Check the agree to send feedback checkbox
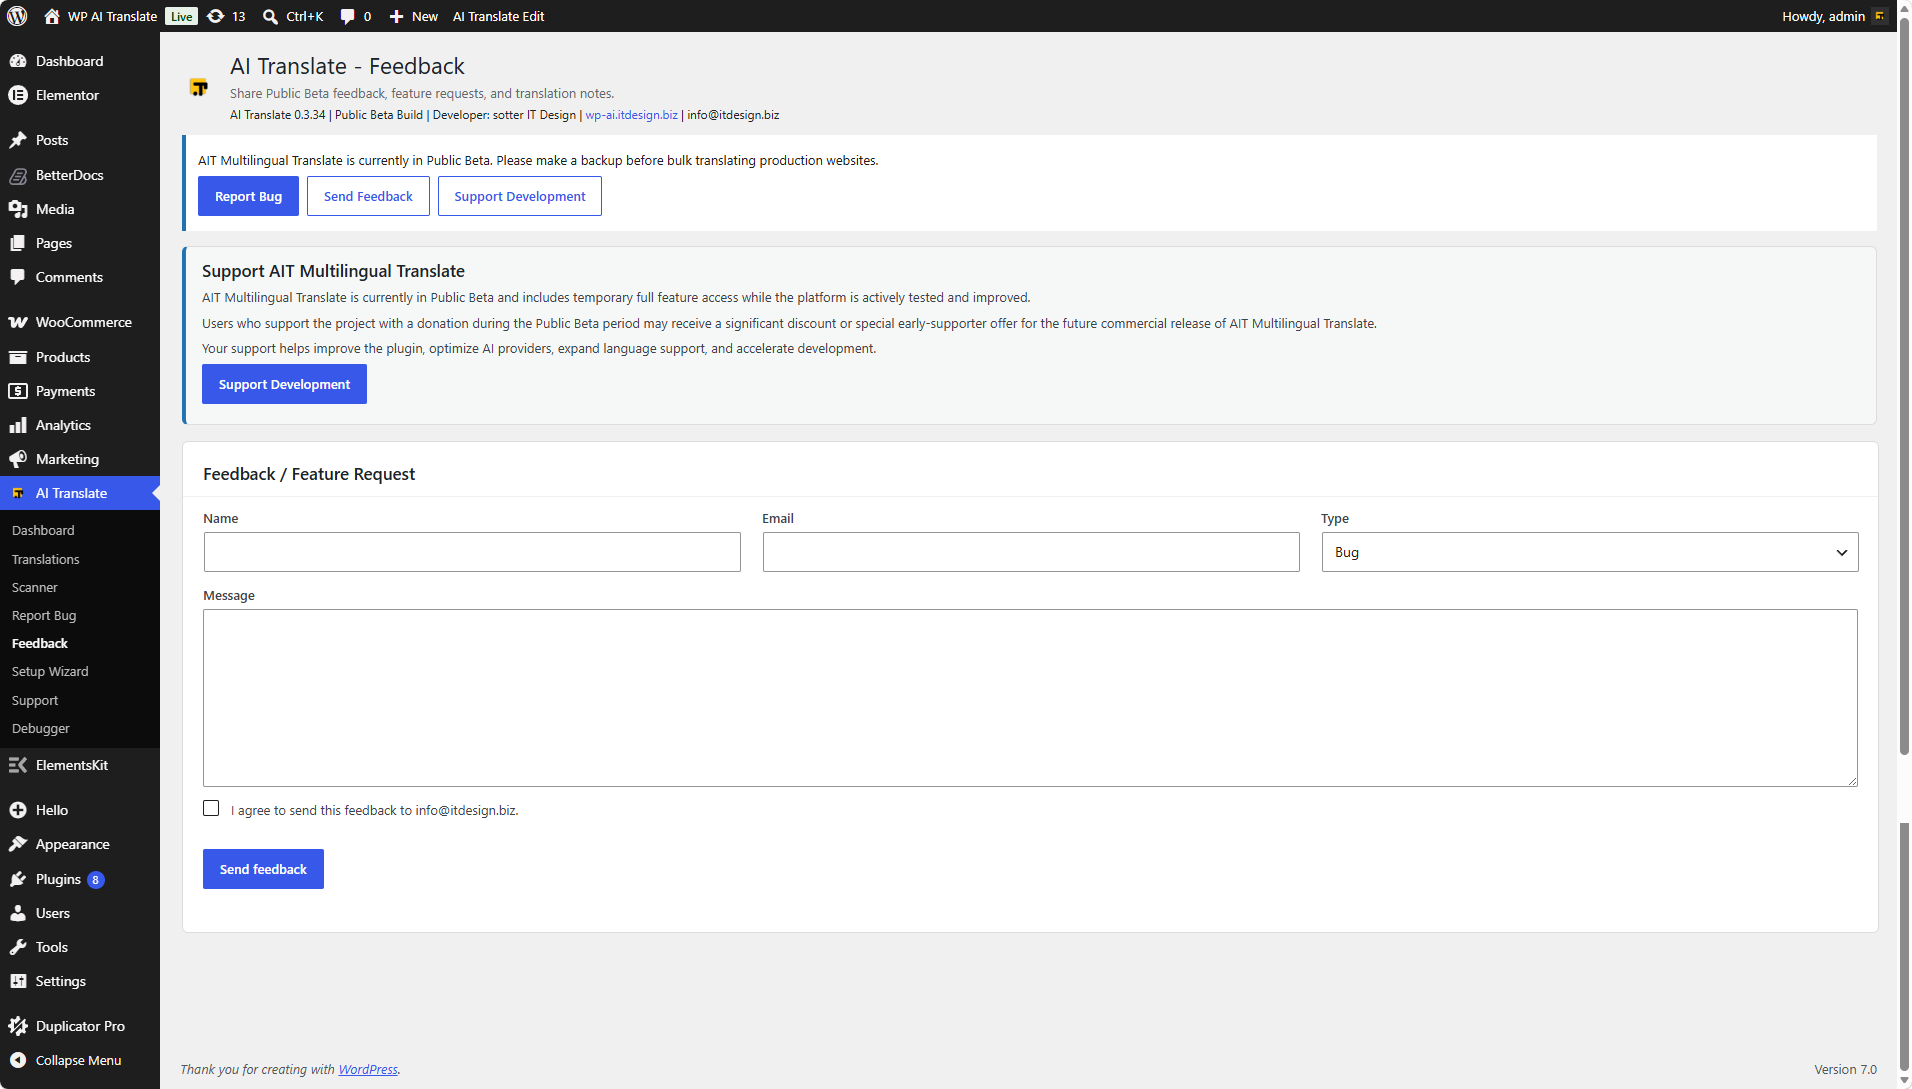This screenshot has width=1912, height=1089. click(211, 808)
